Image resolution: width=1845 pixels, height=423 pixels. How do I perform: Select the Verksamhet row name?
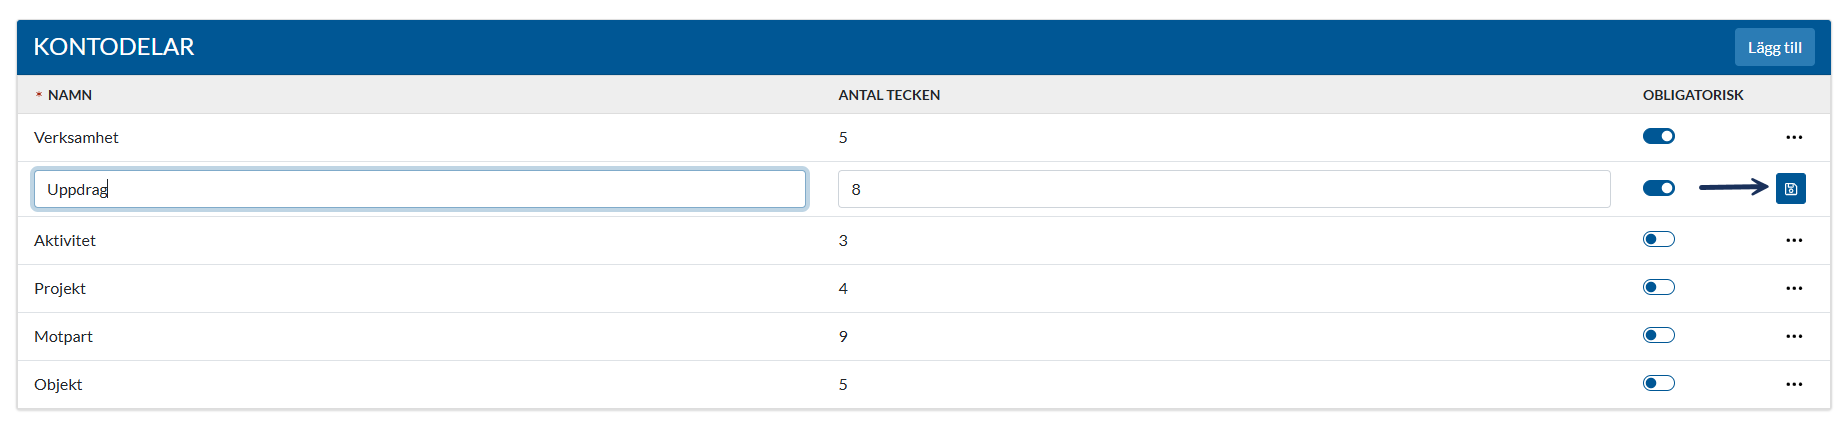pos(76,138)
